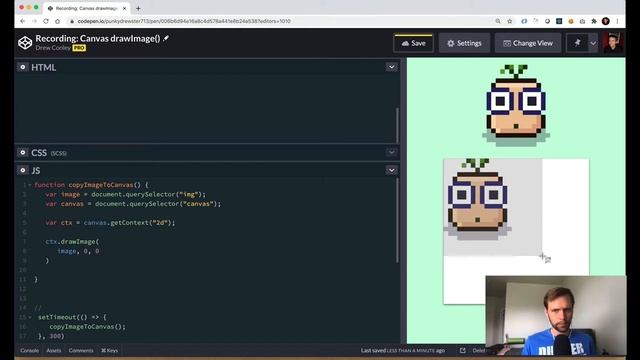
Task: Click the line with getContext("2d")
Action: coord(110,223)
